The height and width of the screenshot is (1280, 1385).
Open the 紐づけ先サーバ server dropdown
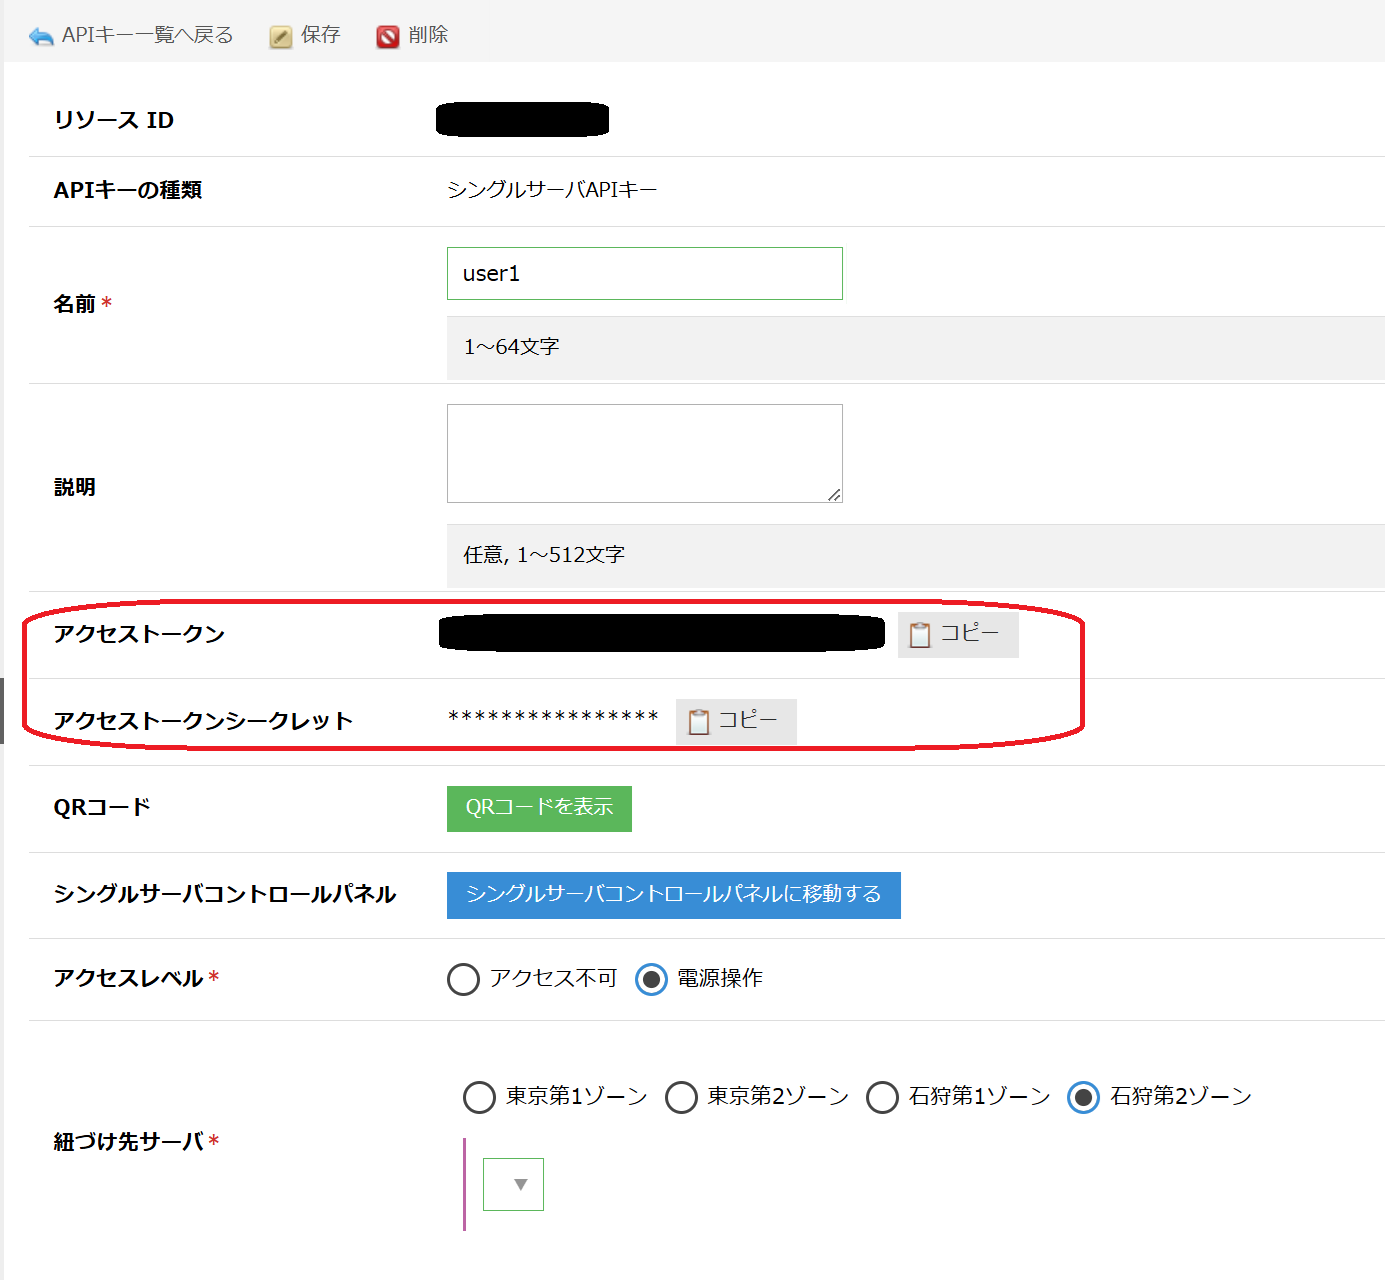(x=513, y=1184)
